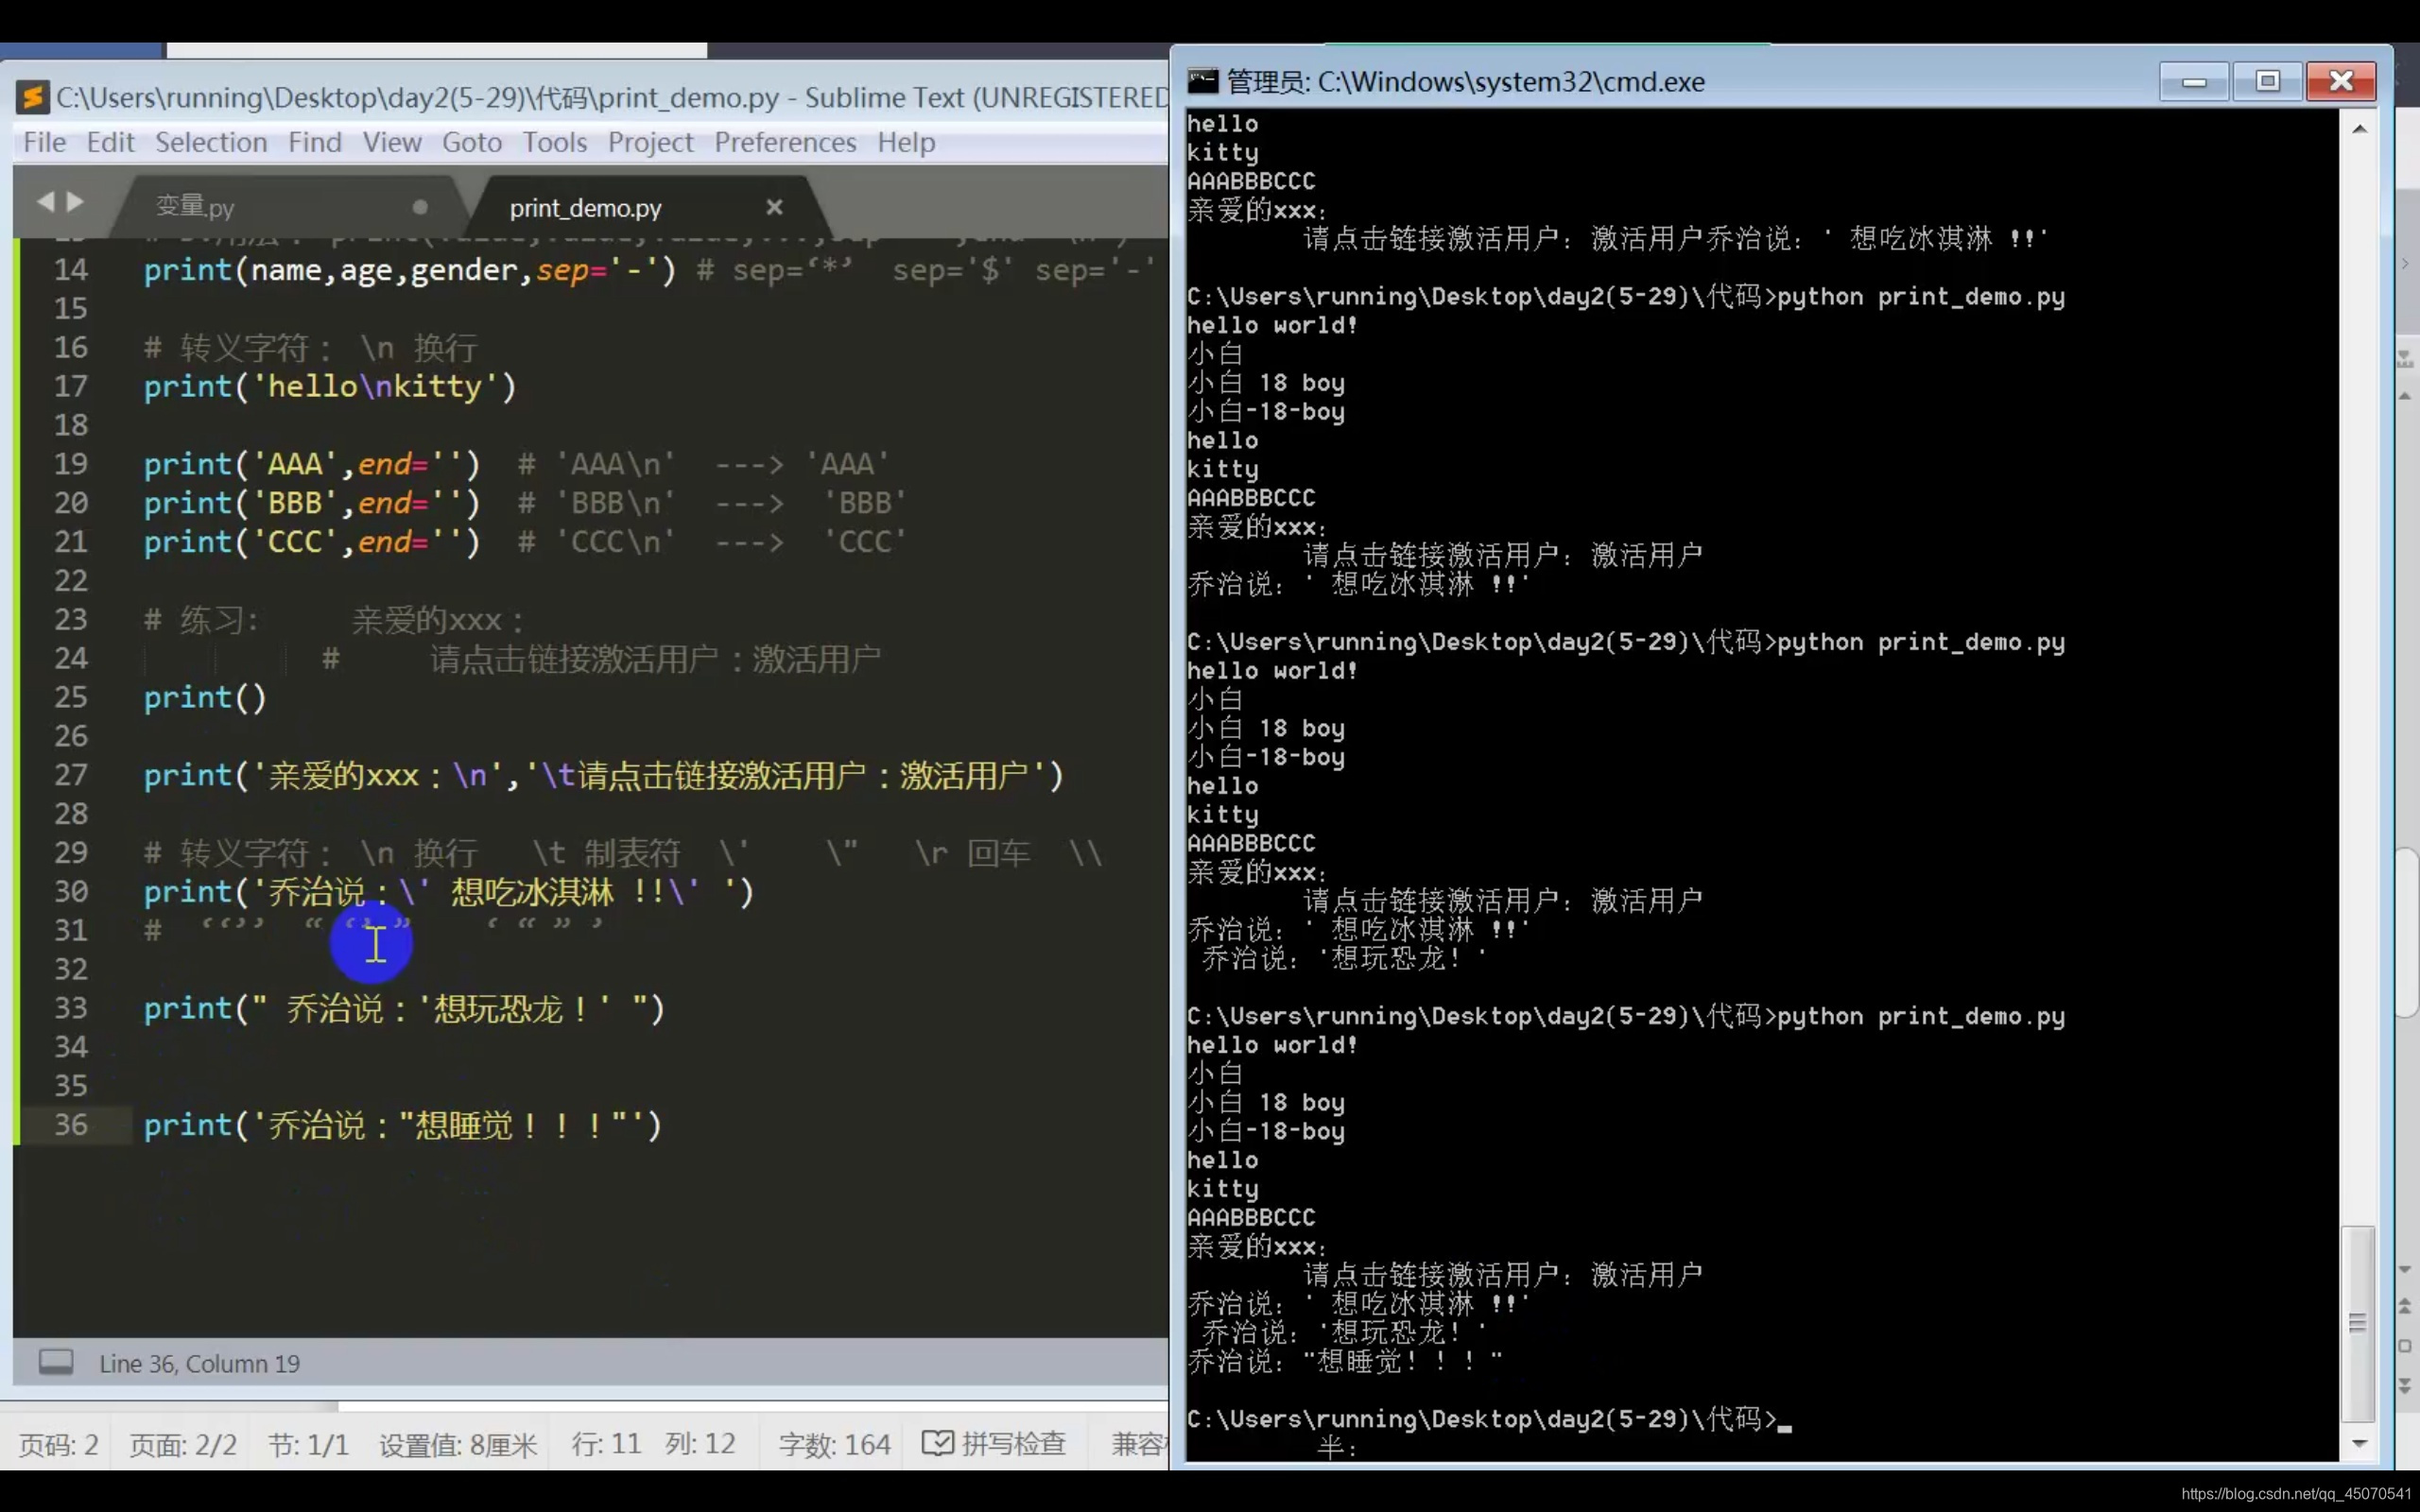
Task: Click Word's previous page double-up arrow
Action: [x=2405, y=1306]
